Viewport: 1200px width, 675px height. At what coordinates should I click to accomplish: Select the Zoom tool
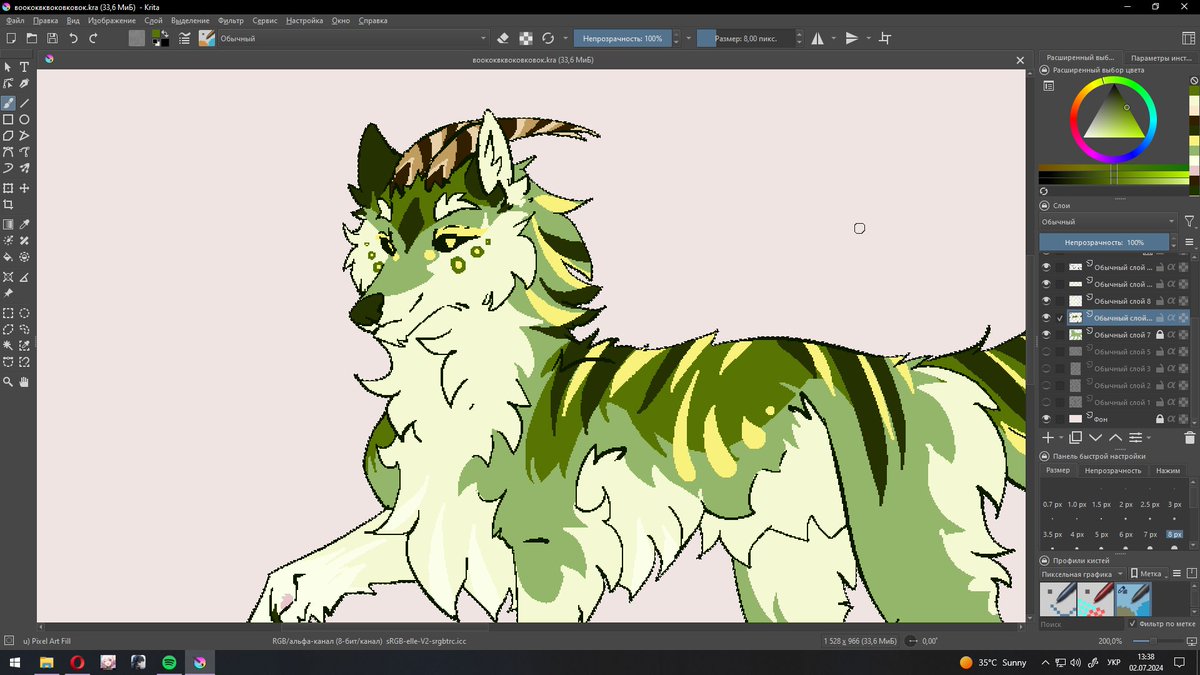pyautogui.click(x=8, y=382)
